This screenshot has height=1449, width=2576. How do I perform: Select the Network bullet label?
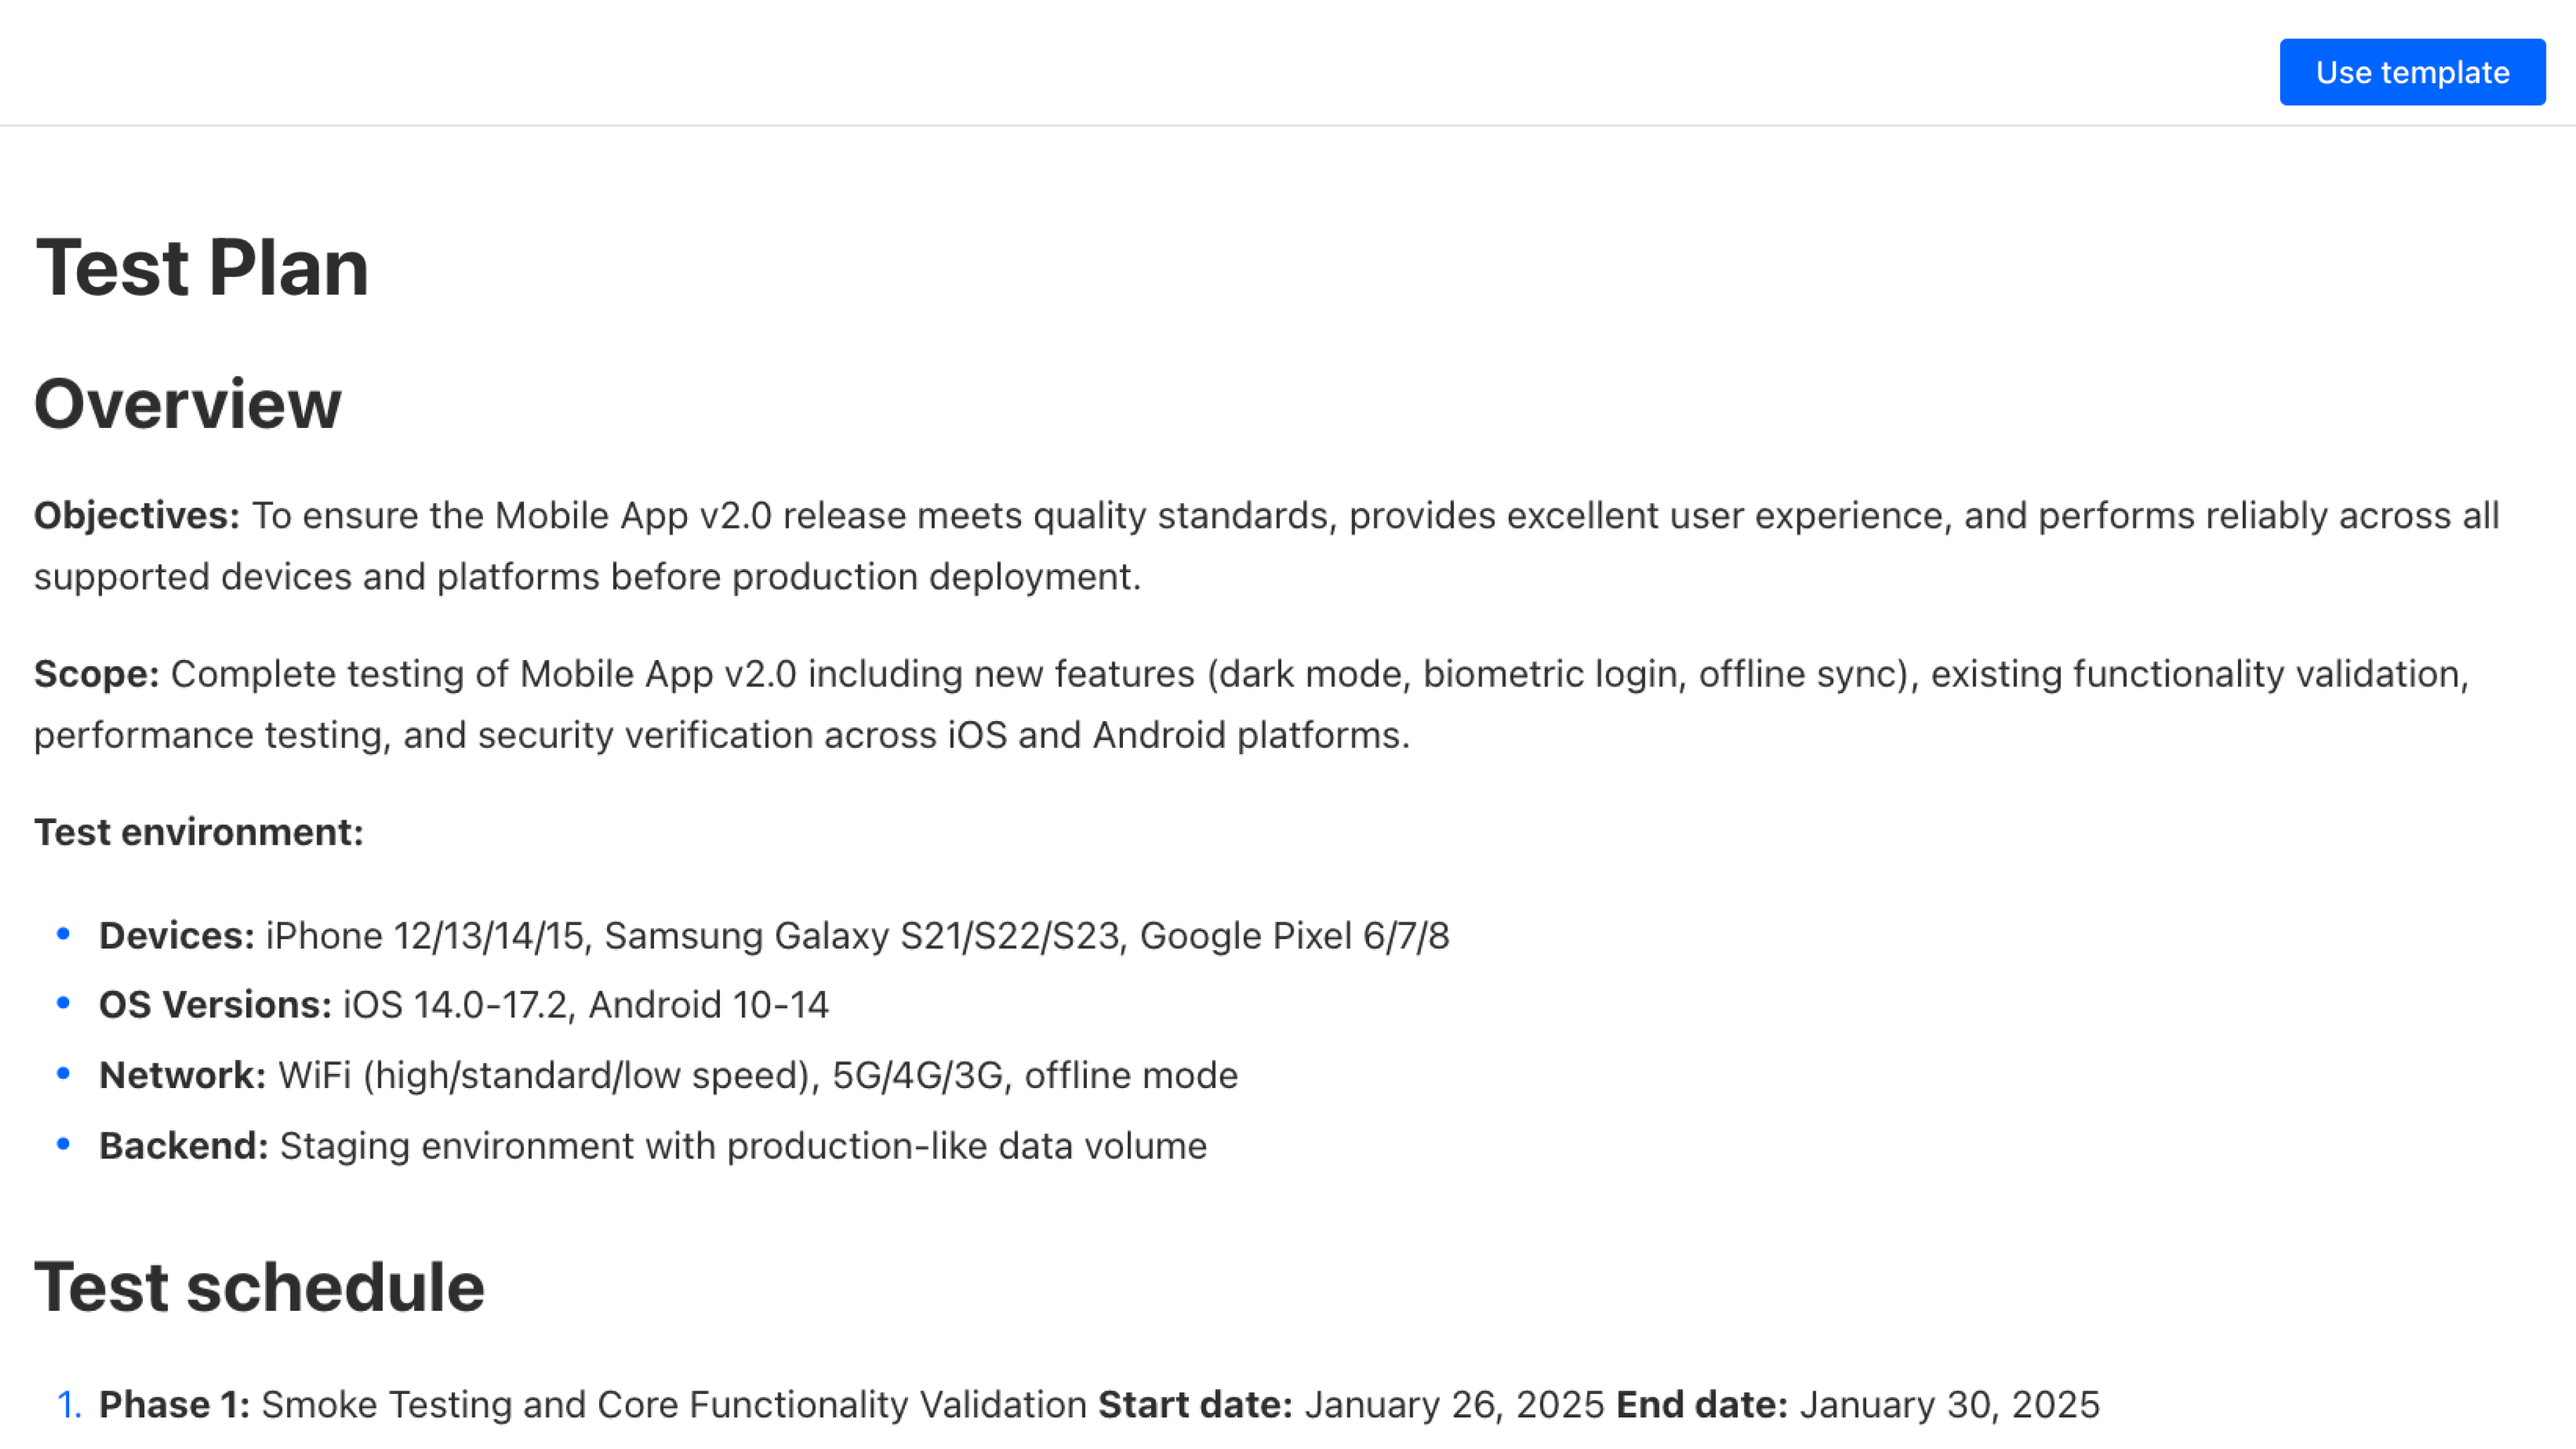pos(182,1075)
